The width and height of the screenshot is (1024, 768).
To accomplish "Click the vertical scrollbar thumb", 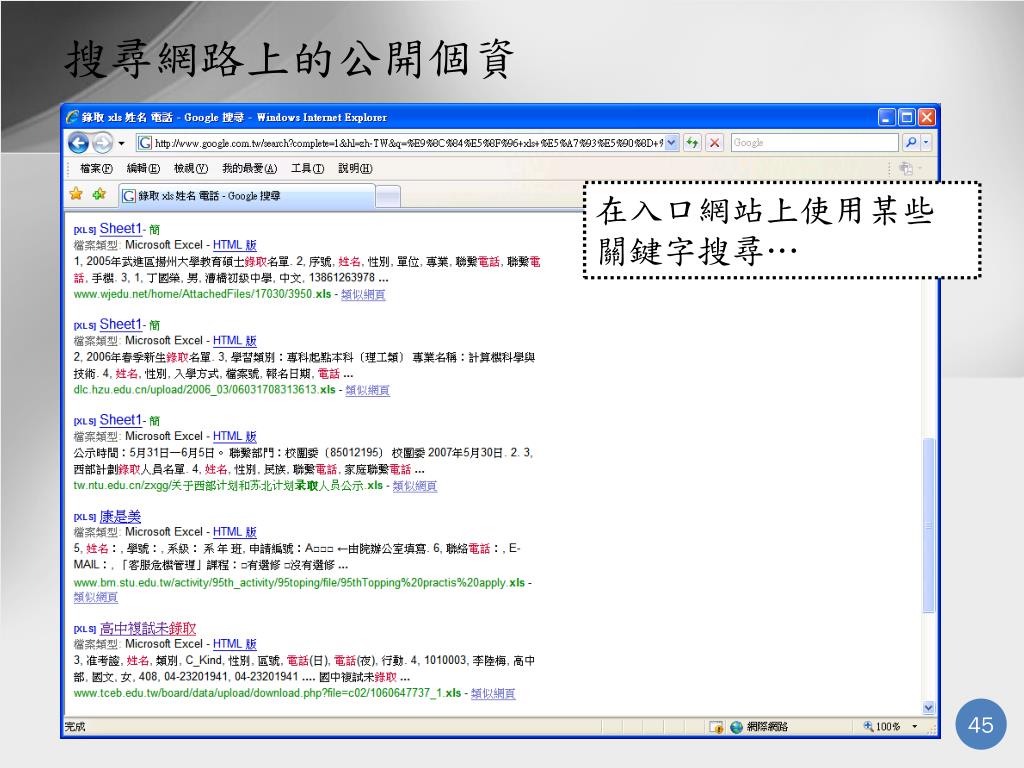I will point(928,525).
